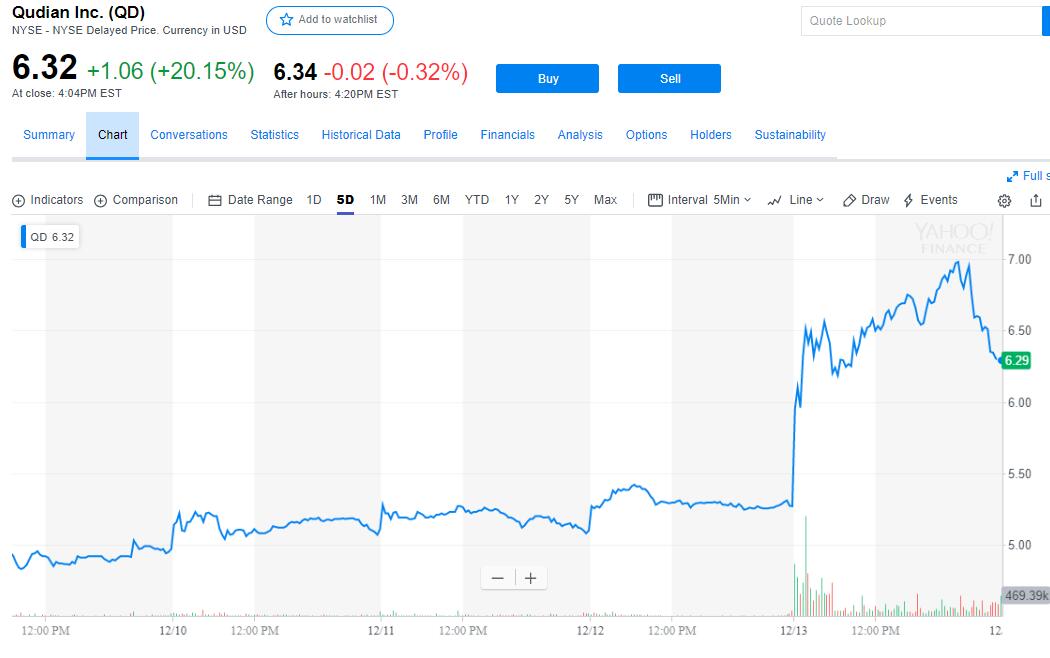Show Events lightning bolt option
The image size is (1050, 658).
point(930,200)
